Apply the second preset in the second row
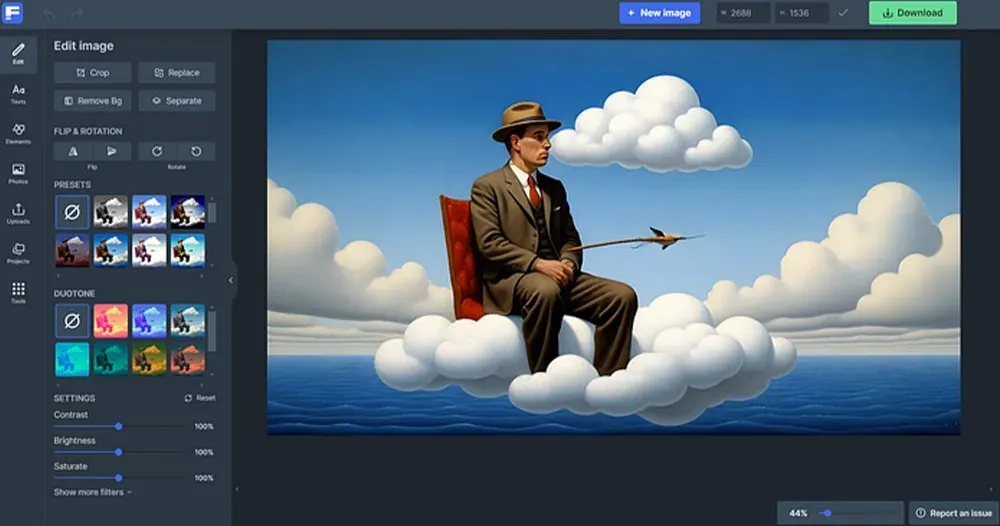The height and width of the screenshot is (526, 1000). (x=111, y=250)
